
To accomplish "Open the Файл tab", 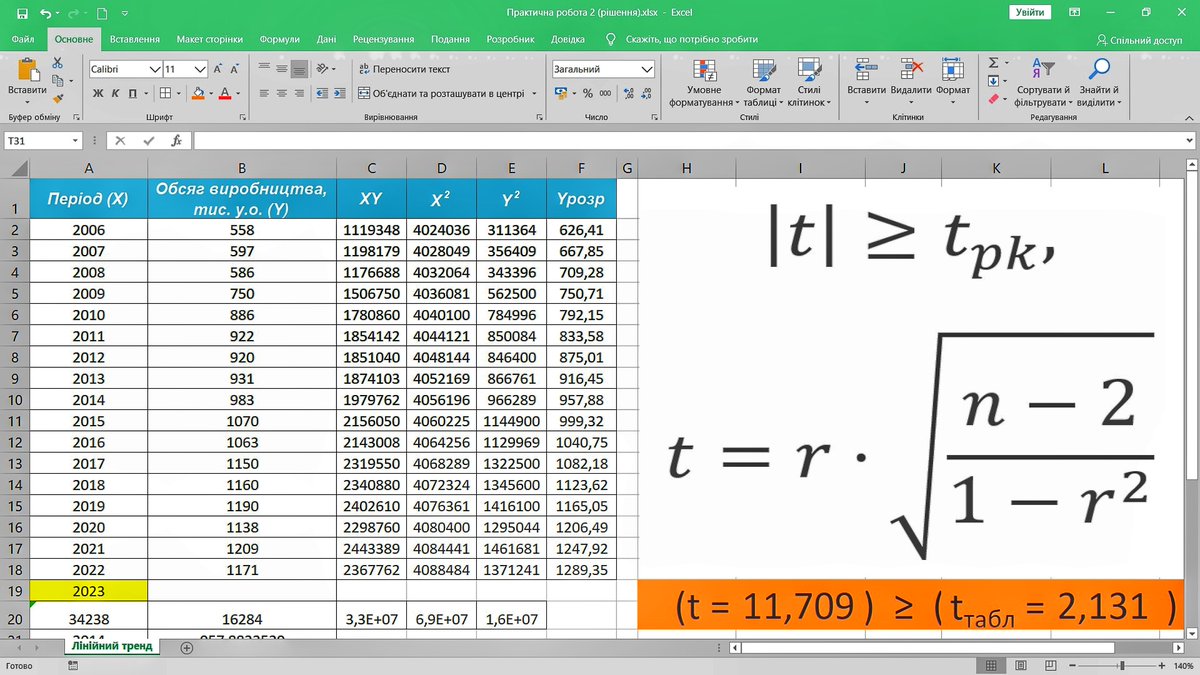I will pos(23,39).
